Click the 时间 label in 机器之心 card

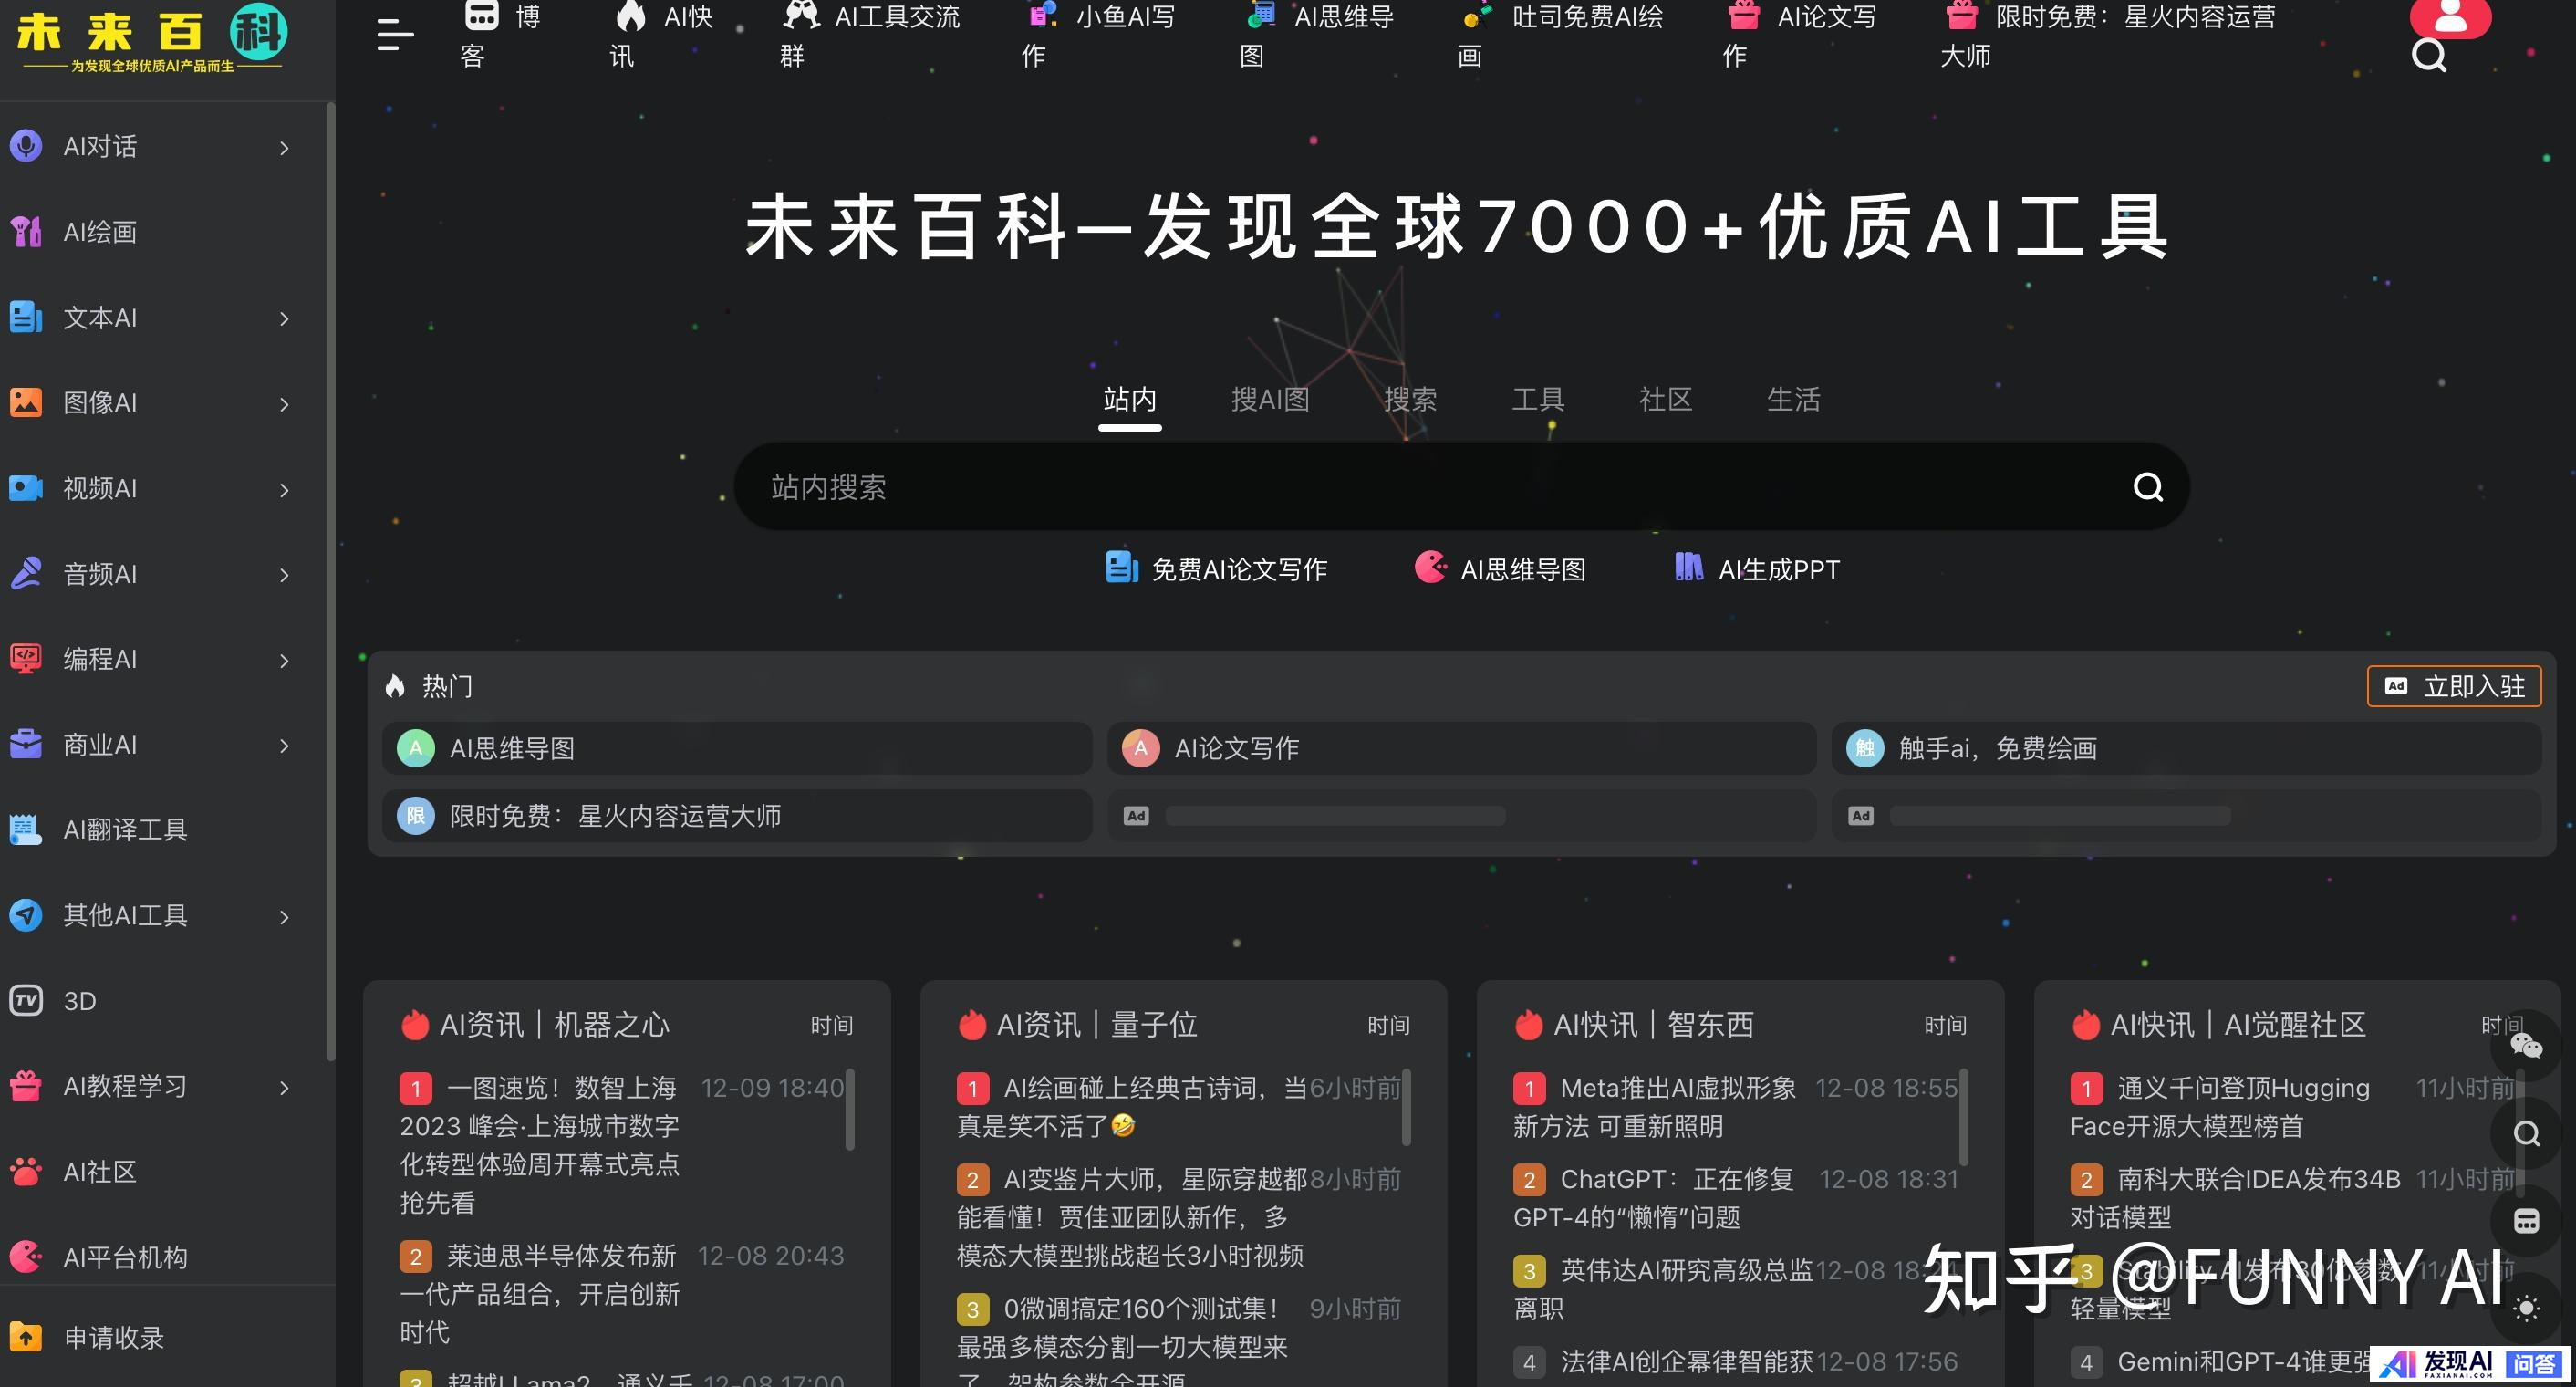pos(832,1025)
